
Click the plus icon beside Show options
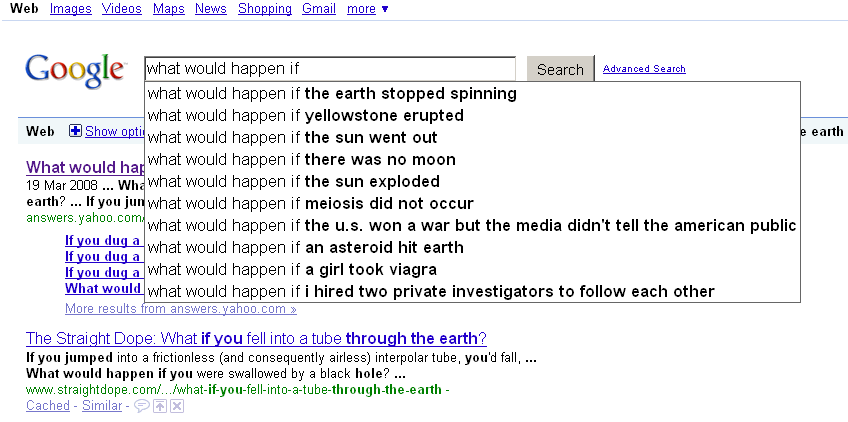pos(76,131)
